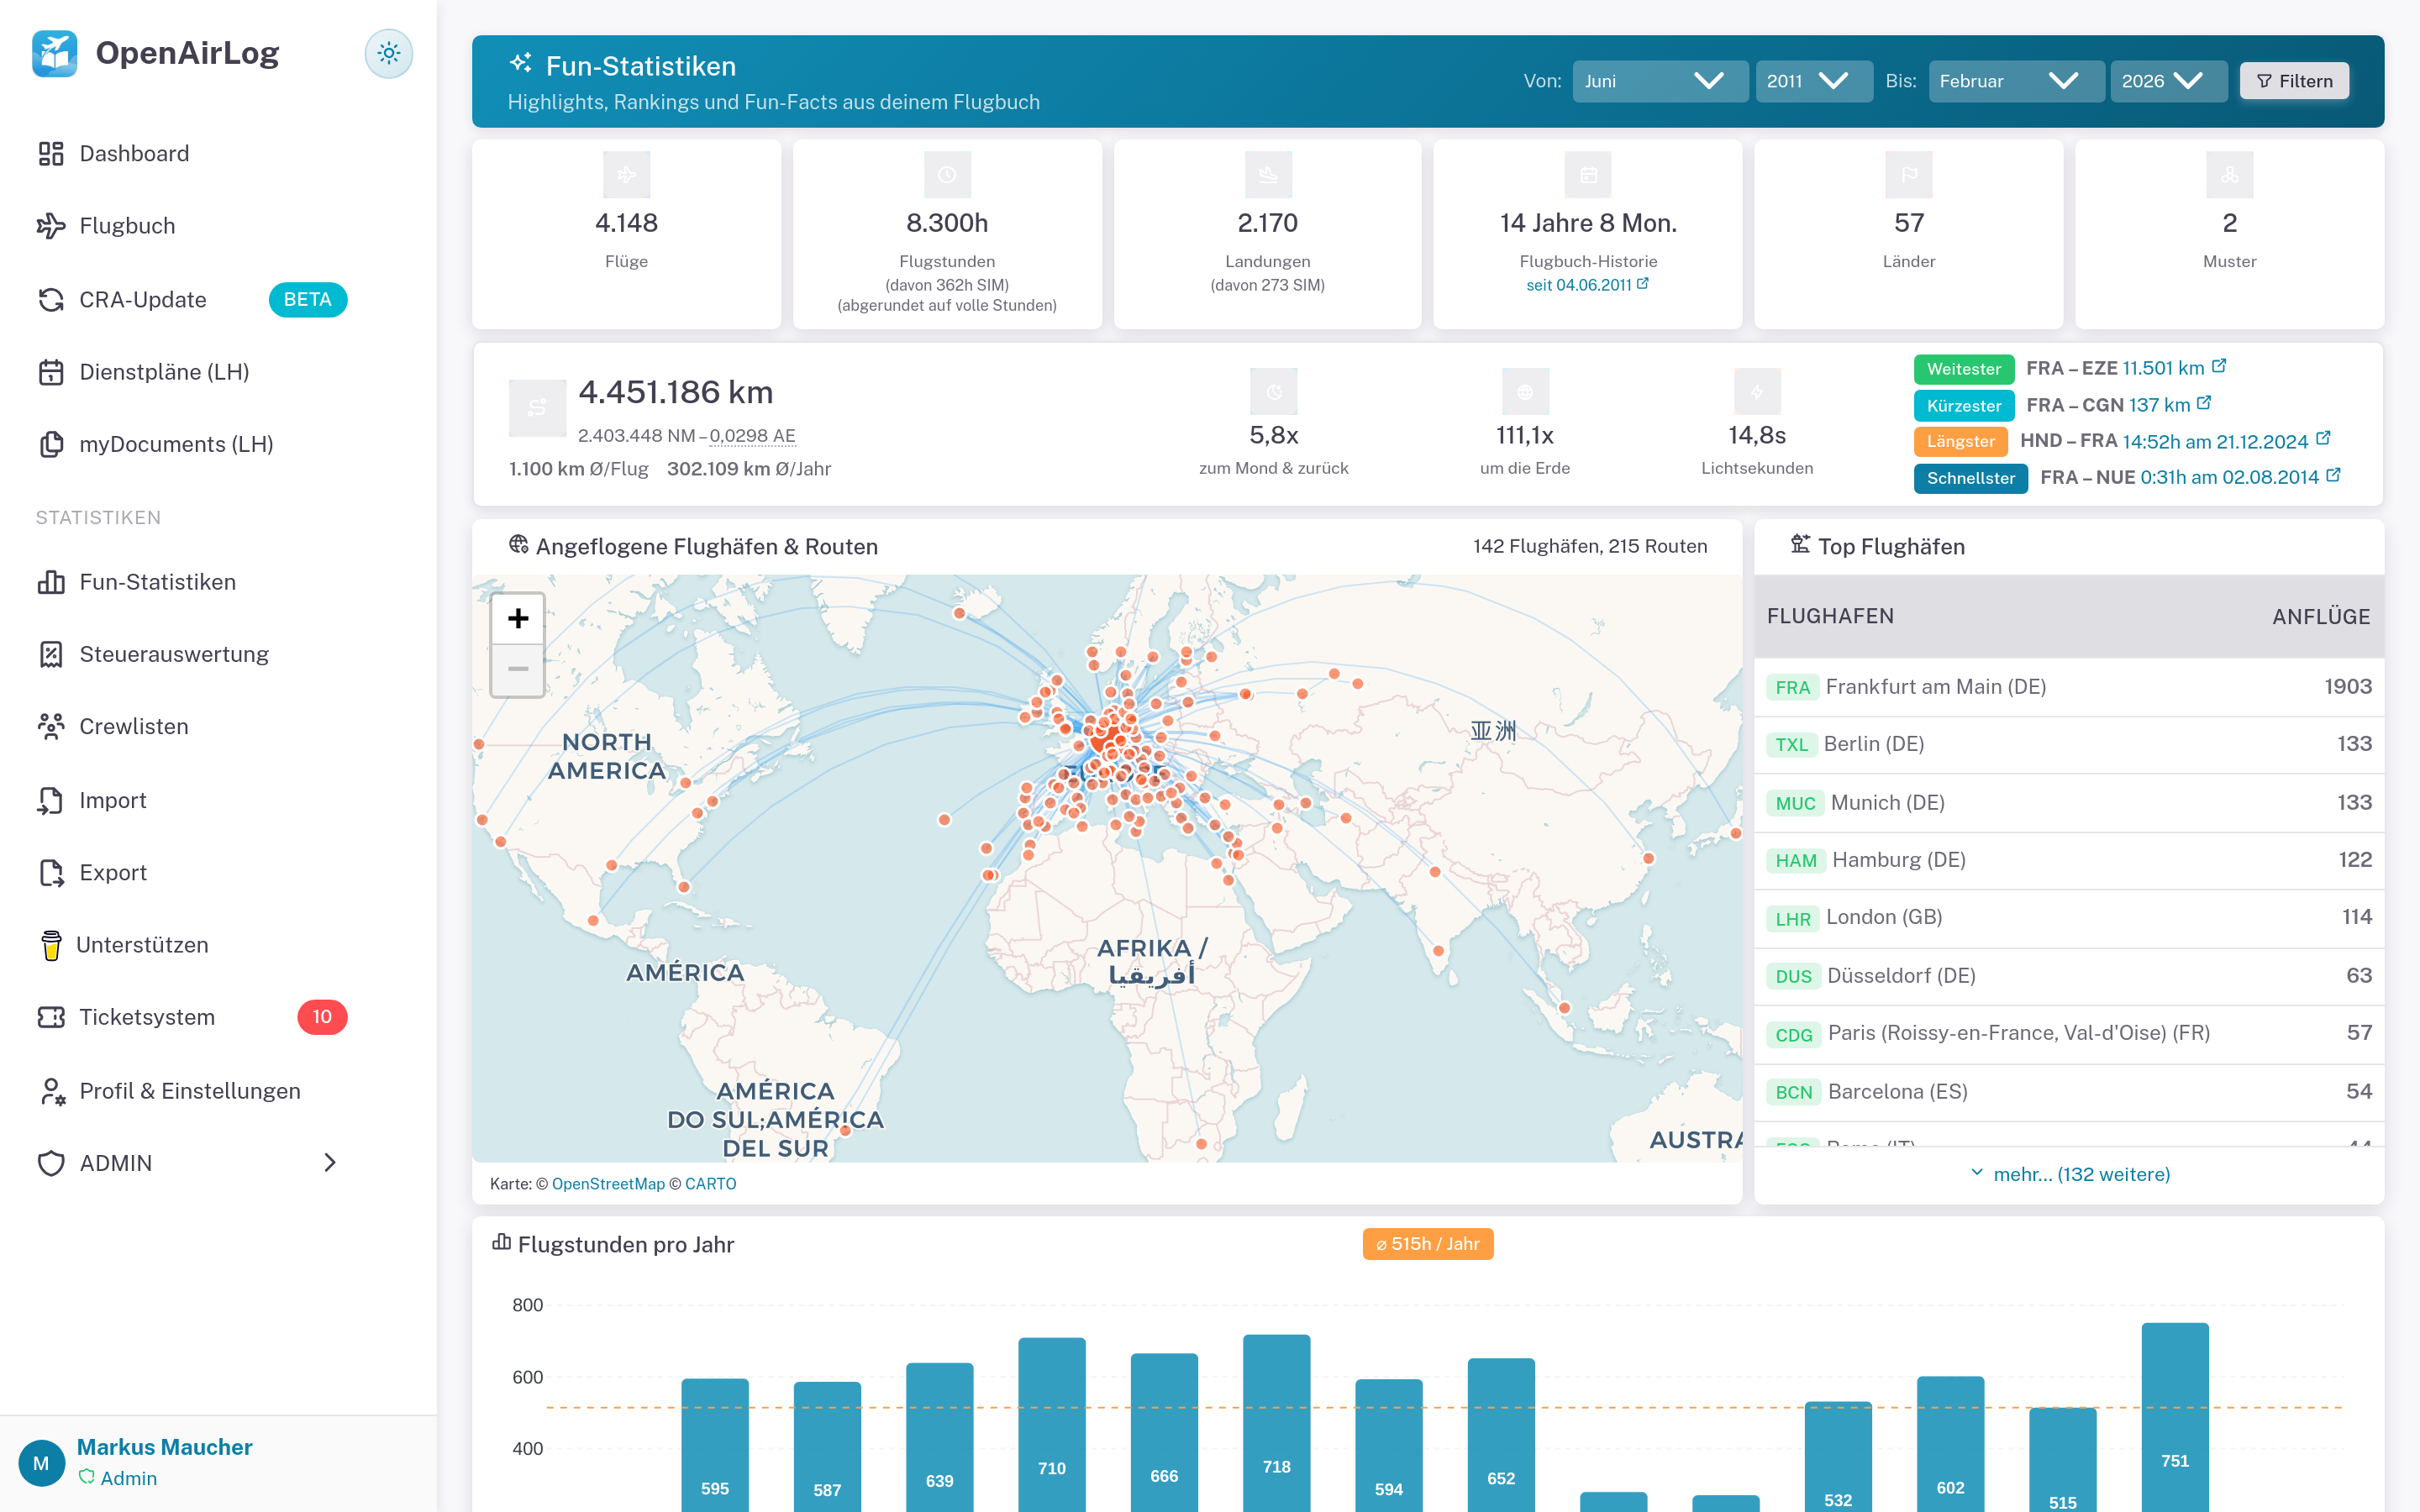Go to Dashboard in the sidebar

pyautogui.click(x=134, y=153)
